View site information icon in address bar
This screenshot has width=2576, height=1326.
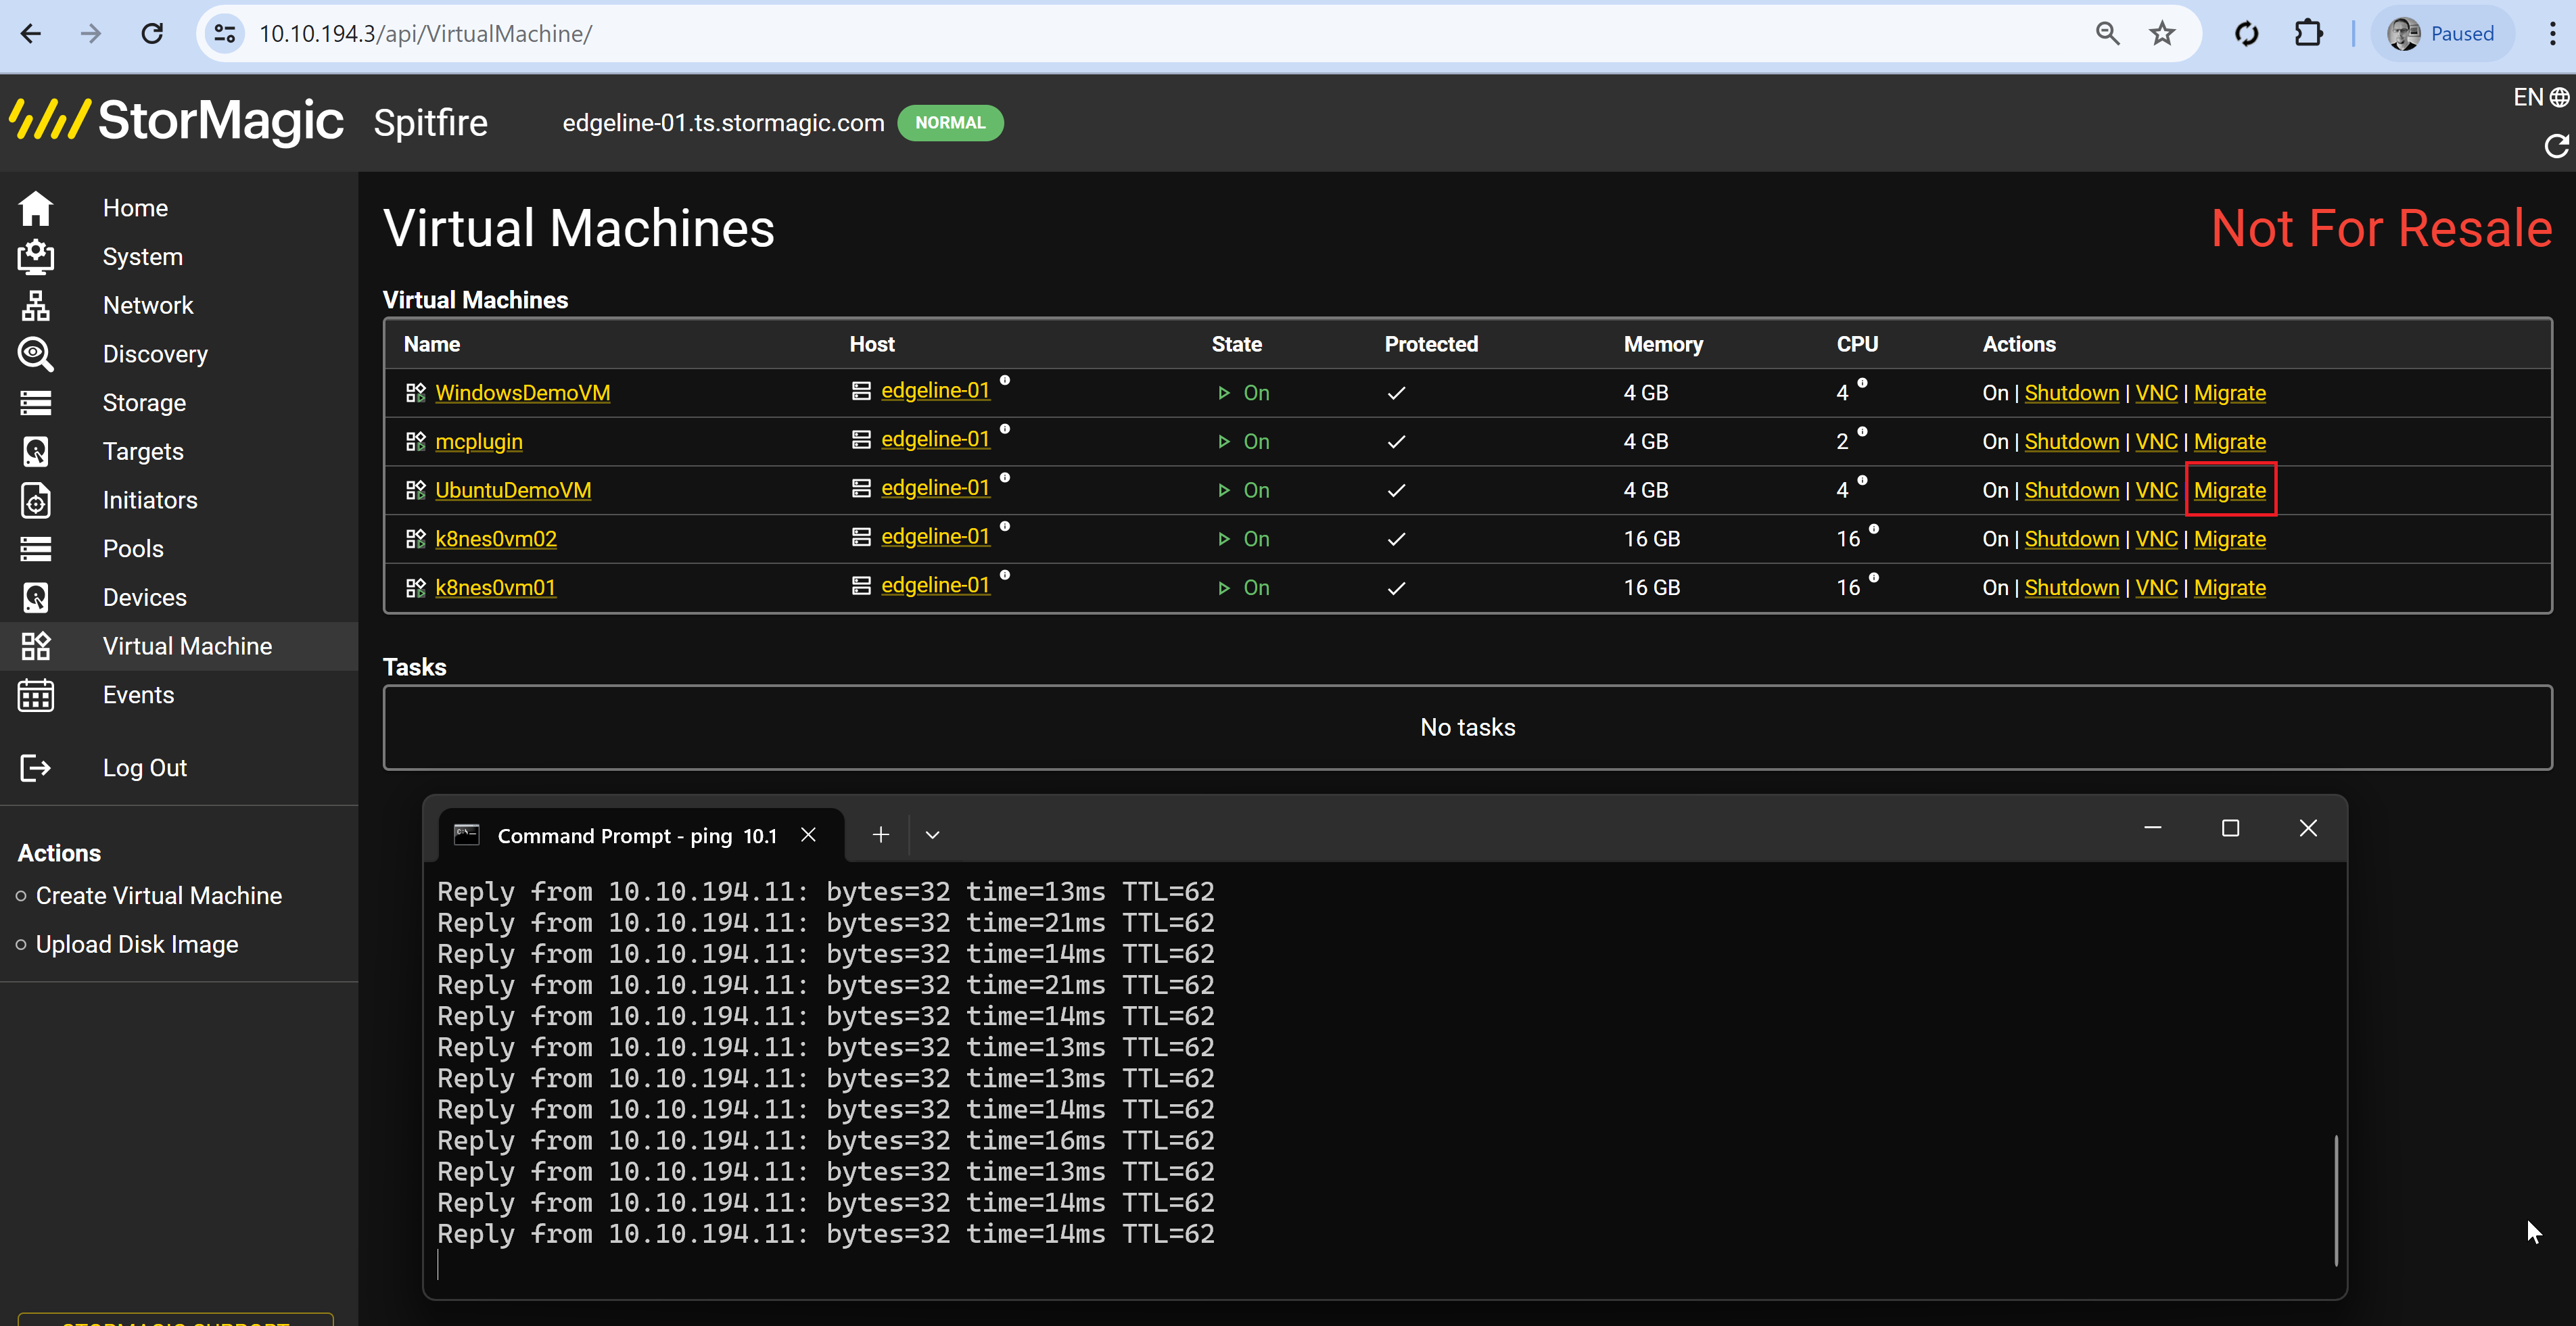tap(225, 34)
